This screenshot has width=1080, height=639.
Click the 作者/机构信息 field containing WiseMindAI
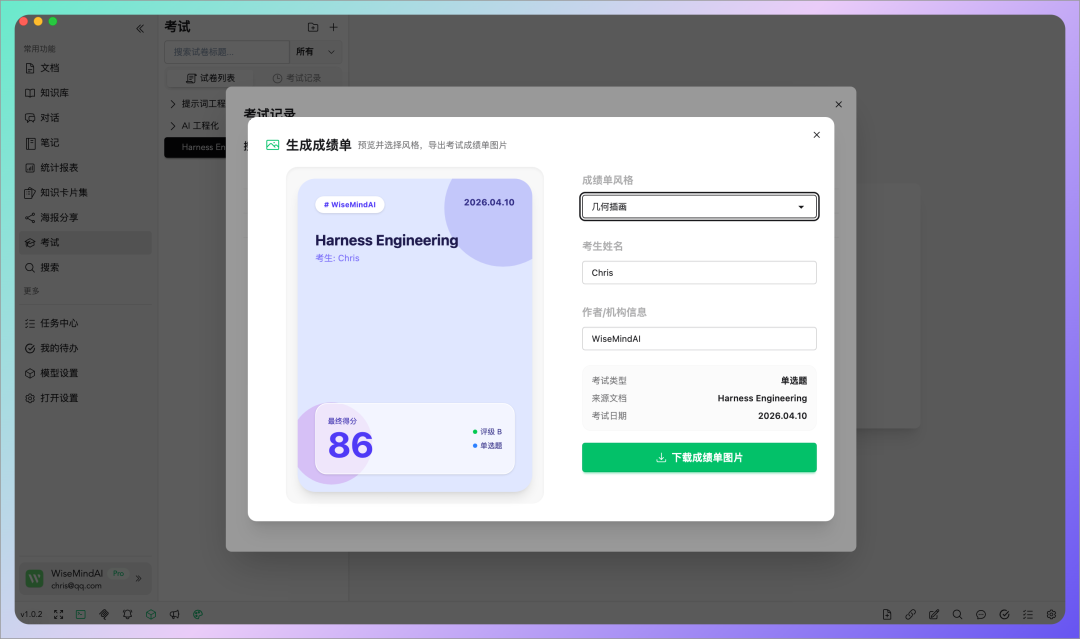coord(699,339)
